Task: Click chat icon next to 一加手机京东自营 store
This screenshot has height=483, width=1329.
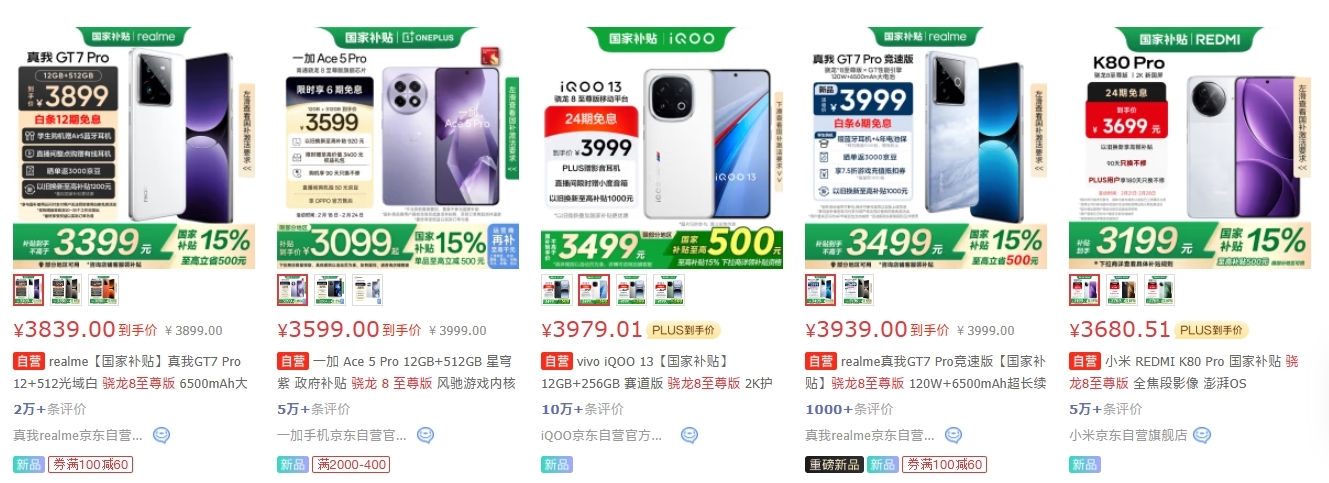Action: point(425,435)
